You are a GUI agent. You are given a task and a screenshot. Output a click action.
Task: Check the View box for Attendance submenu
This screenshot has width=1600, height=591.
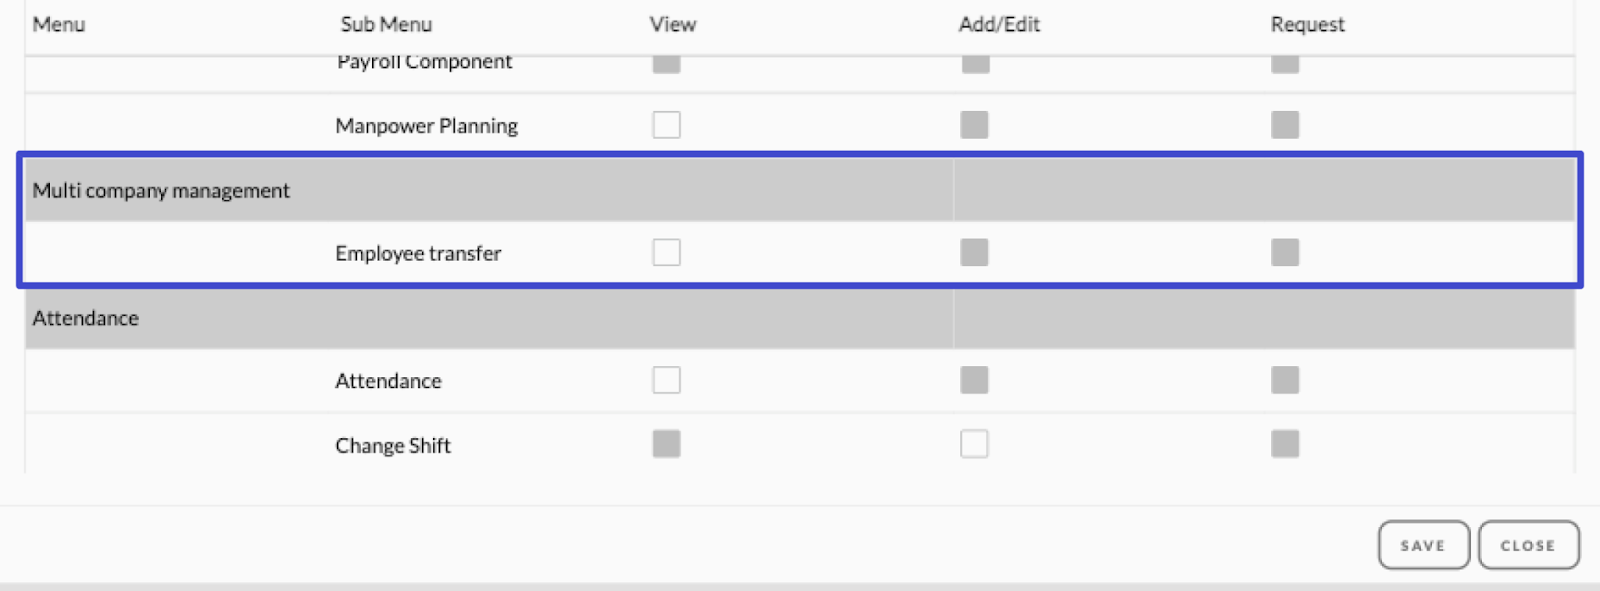(x=666, y=380)
